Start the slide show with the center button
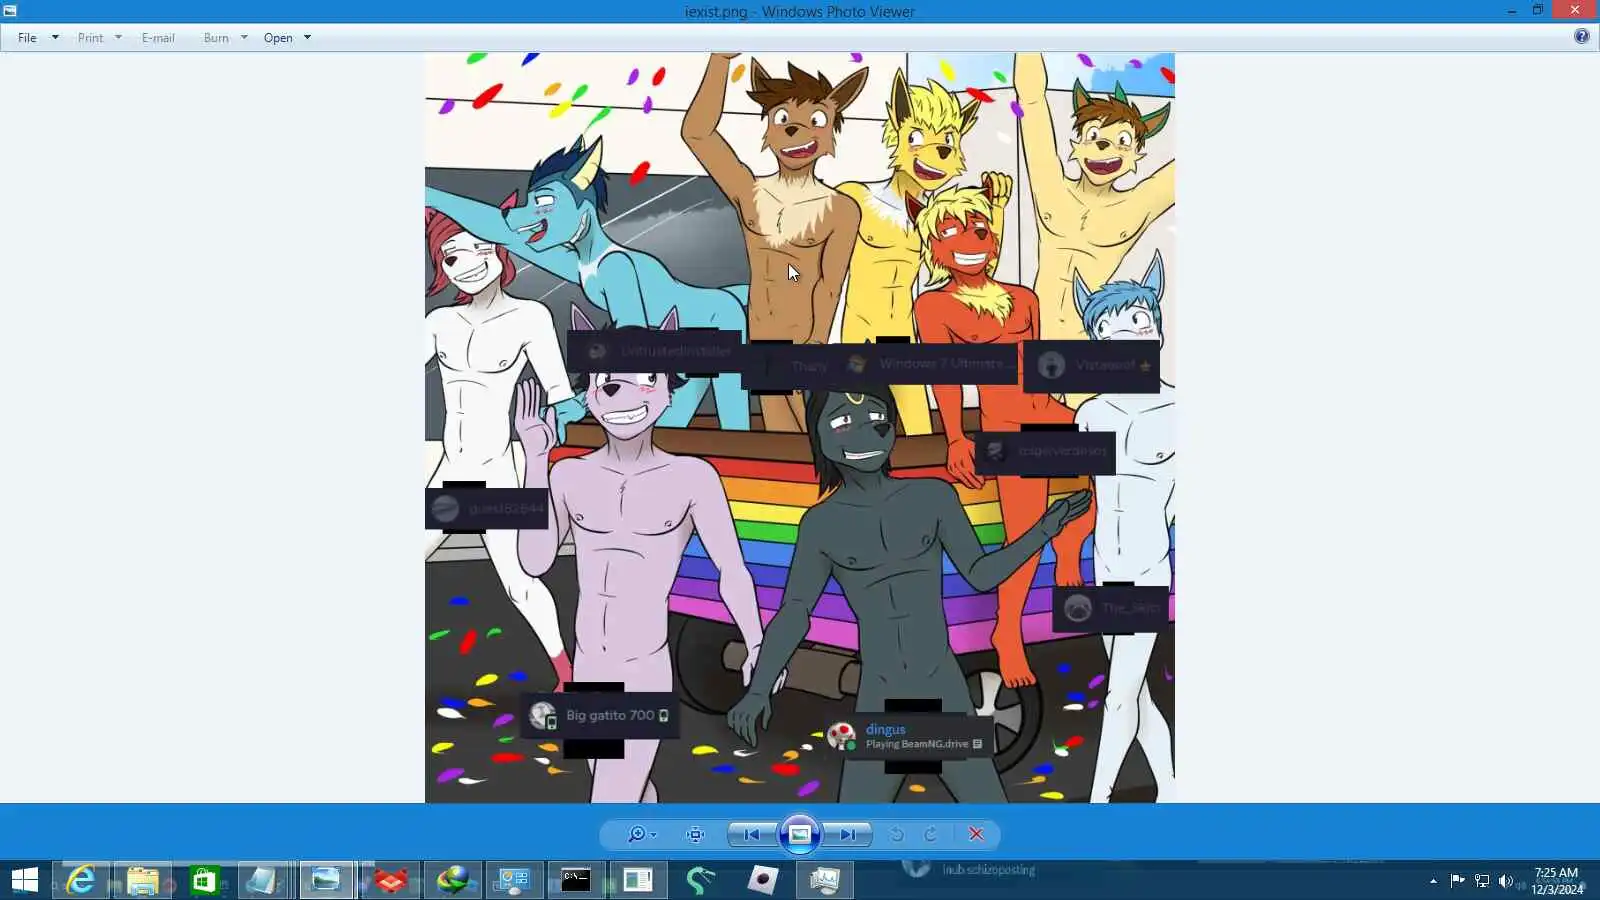 click(800, 834)
